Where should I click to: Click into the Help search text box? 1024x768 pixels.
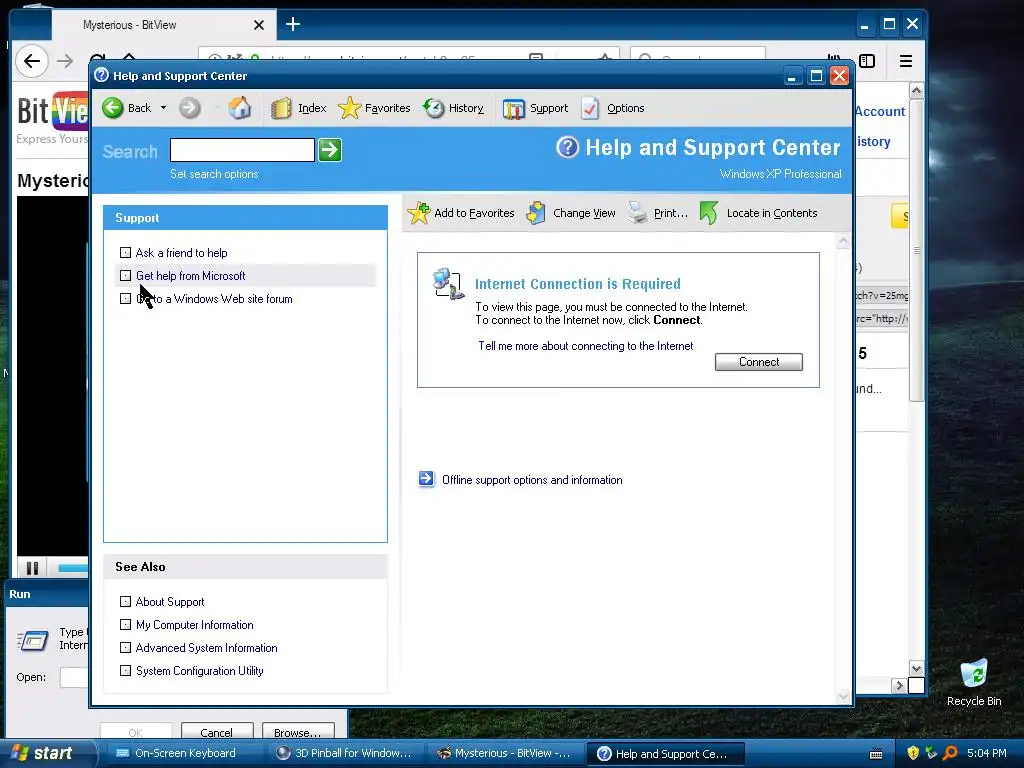pyautogui.click(x=242, y=150)
